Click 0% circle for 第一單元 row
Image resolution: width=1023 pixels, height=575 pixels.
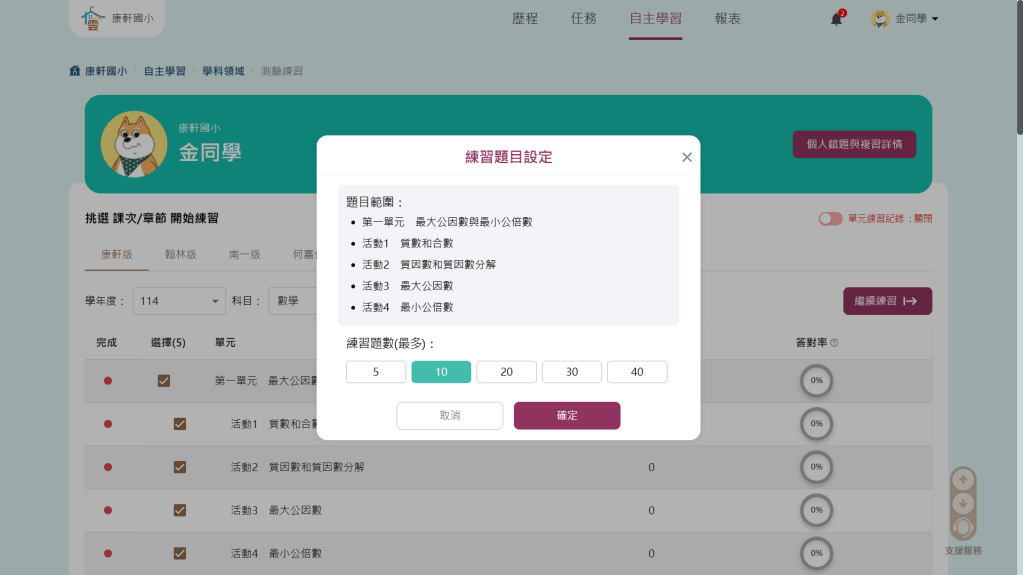[x=816, y=381]
